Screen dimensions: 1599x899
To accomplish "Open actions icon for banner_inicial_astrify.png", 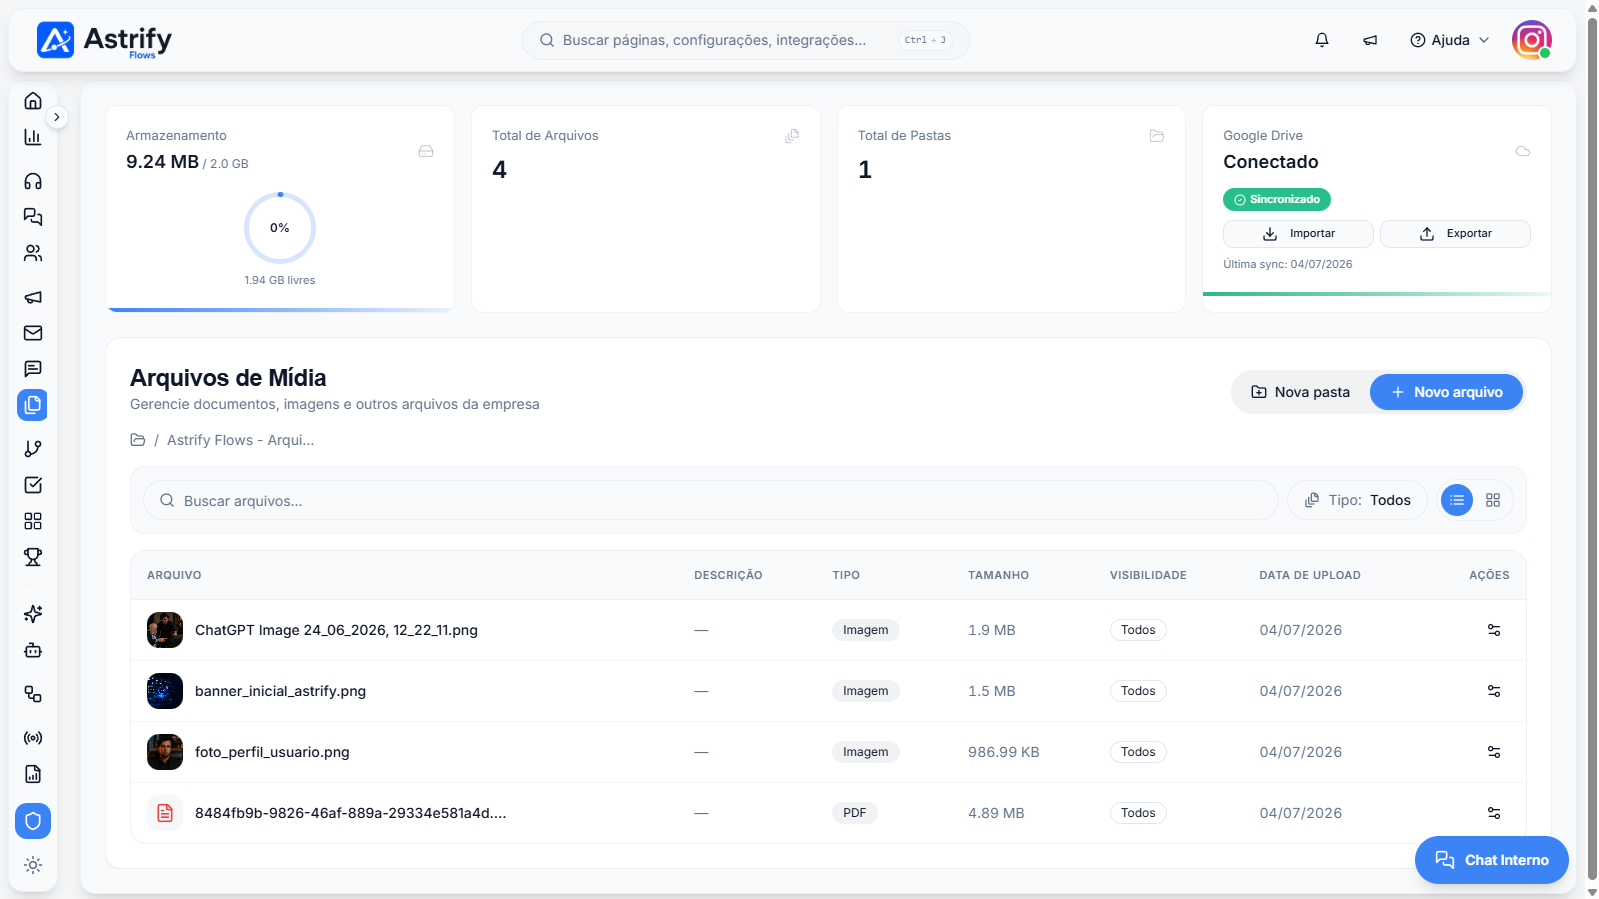I will 1494,691.
